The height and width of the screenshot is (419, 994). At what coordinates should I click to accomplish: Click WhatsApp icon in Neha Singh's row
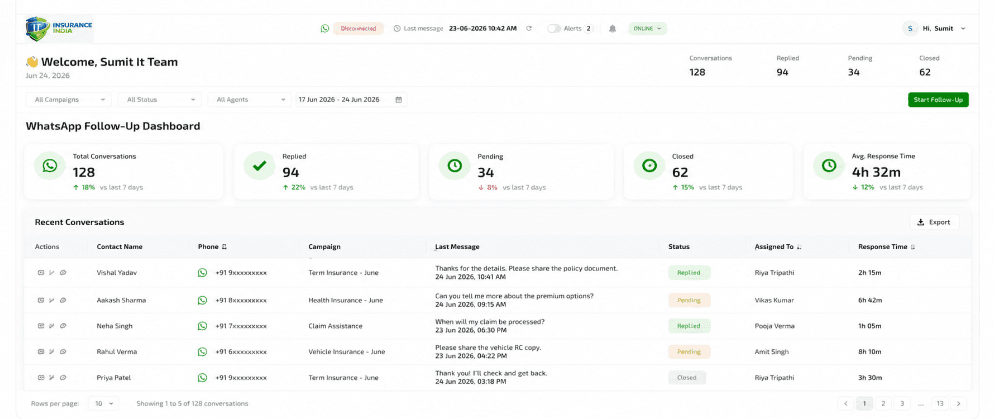pyautogui.click(x=202, y=326)
